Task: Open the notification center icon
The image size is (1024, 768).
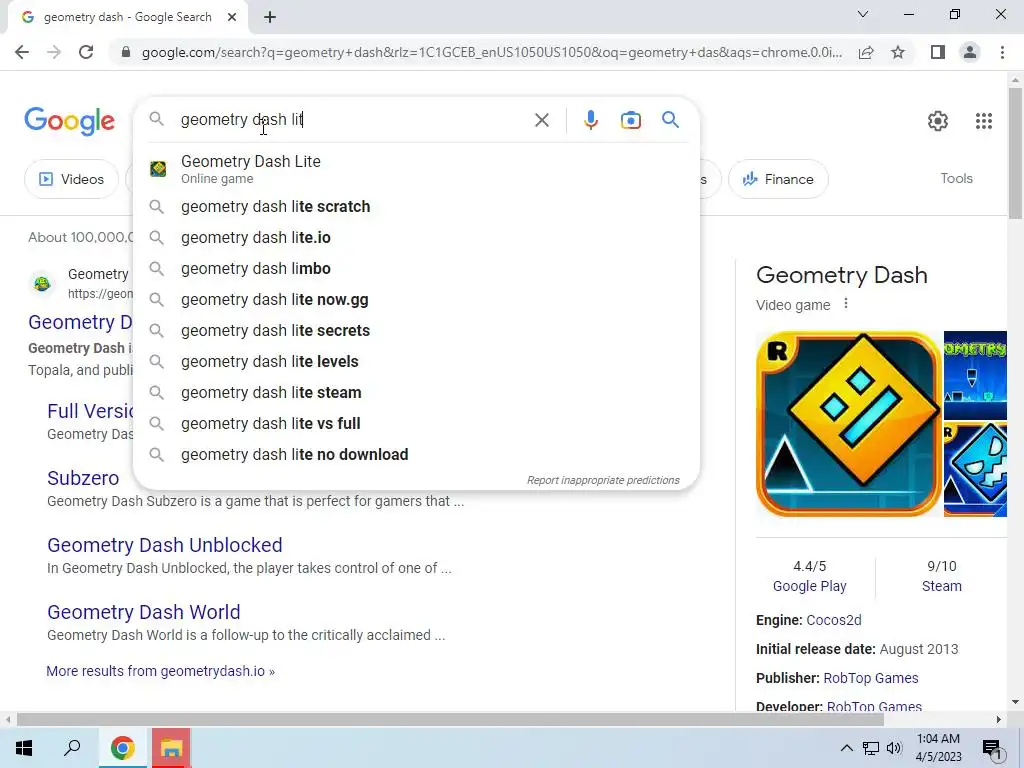Action: coord(992,748)
